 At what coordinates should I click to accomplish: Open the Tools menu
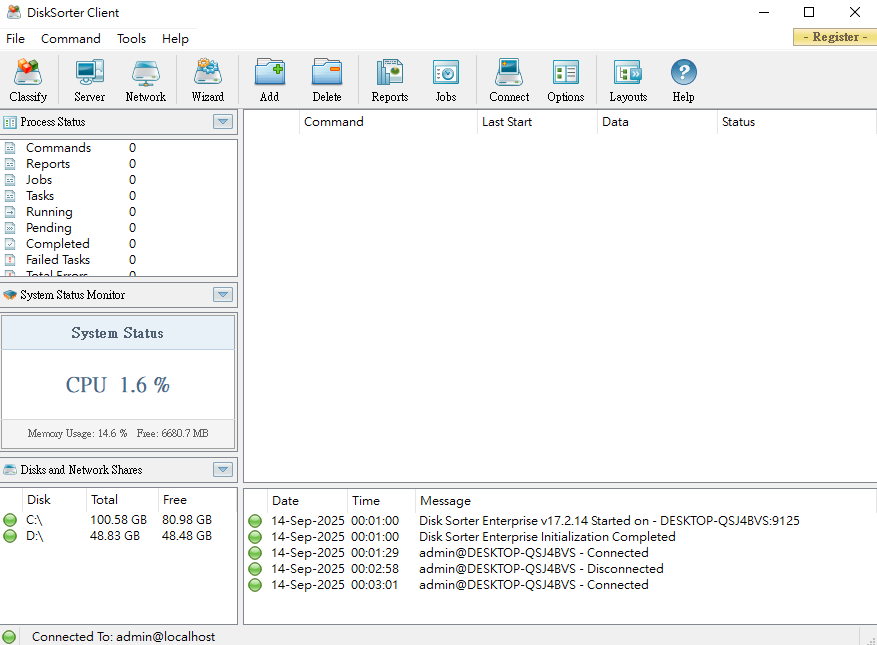point(131,39)
